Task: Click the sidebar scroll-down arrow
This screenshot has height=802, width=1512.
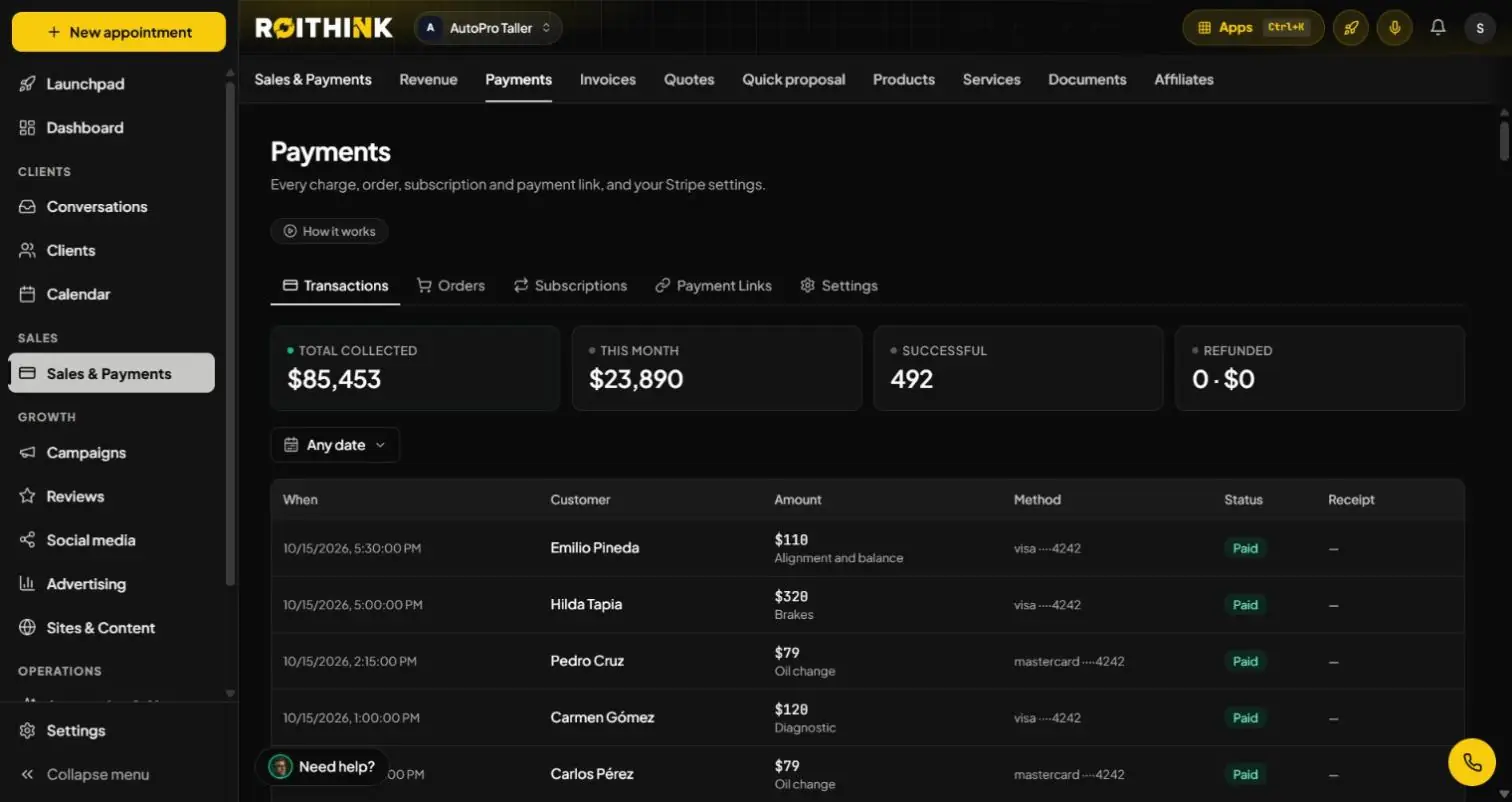Action: coord(230,693)
